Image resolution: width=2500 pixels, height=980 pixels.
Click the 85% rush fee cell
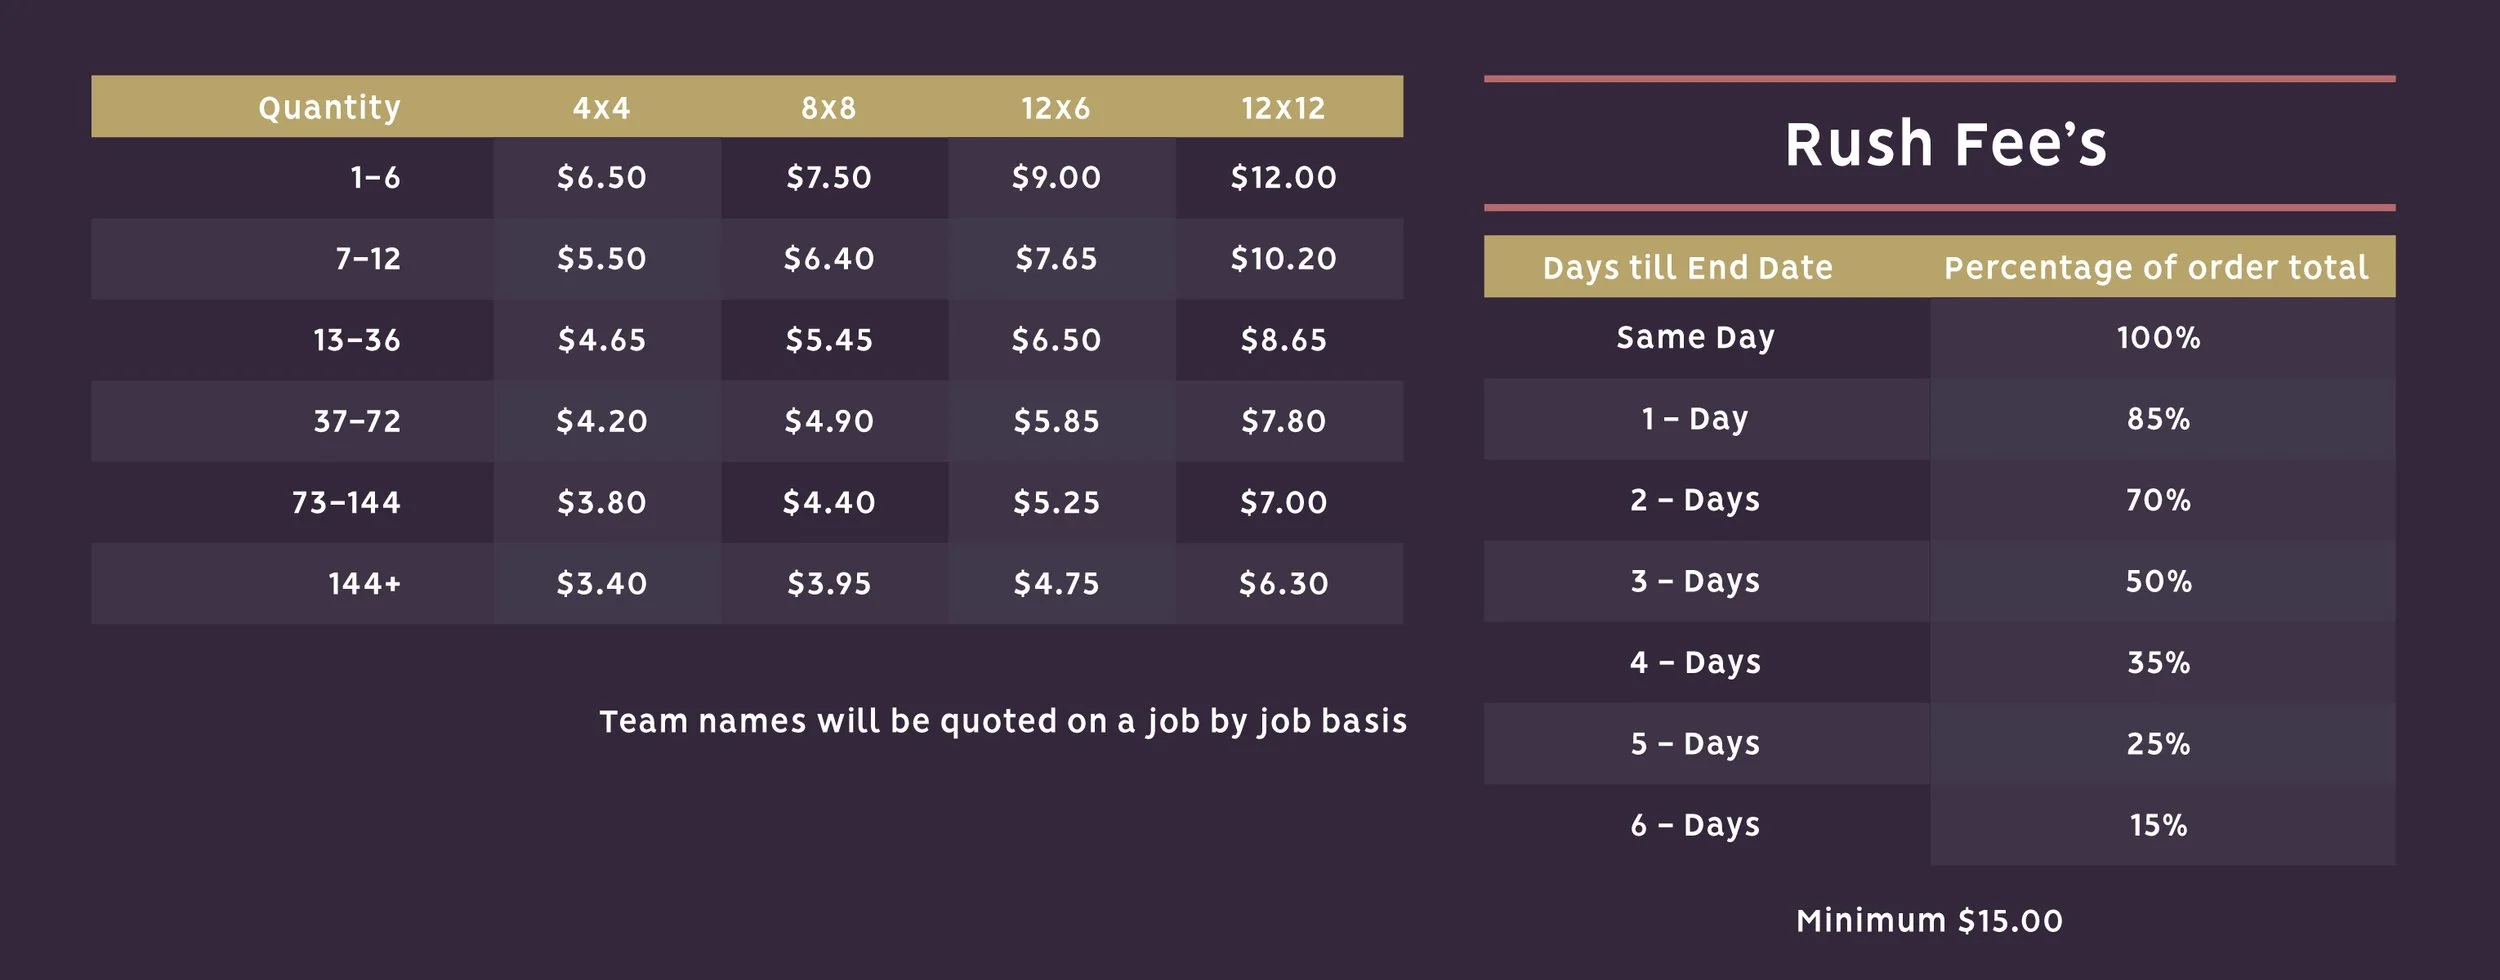pyautogui.click(x=2158, y=419)
